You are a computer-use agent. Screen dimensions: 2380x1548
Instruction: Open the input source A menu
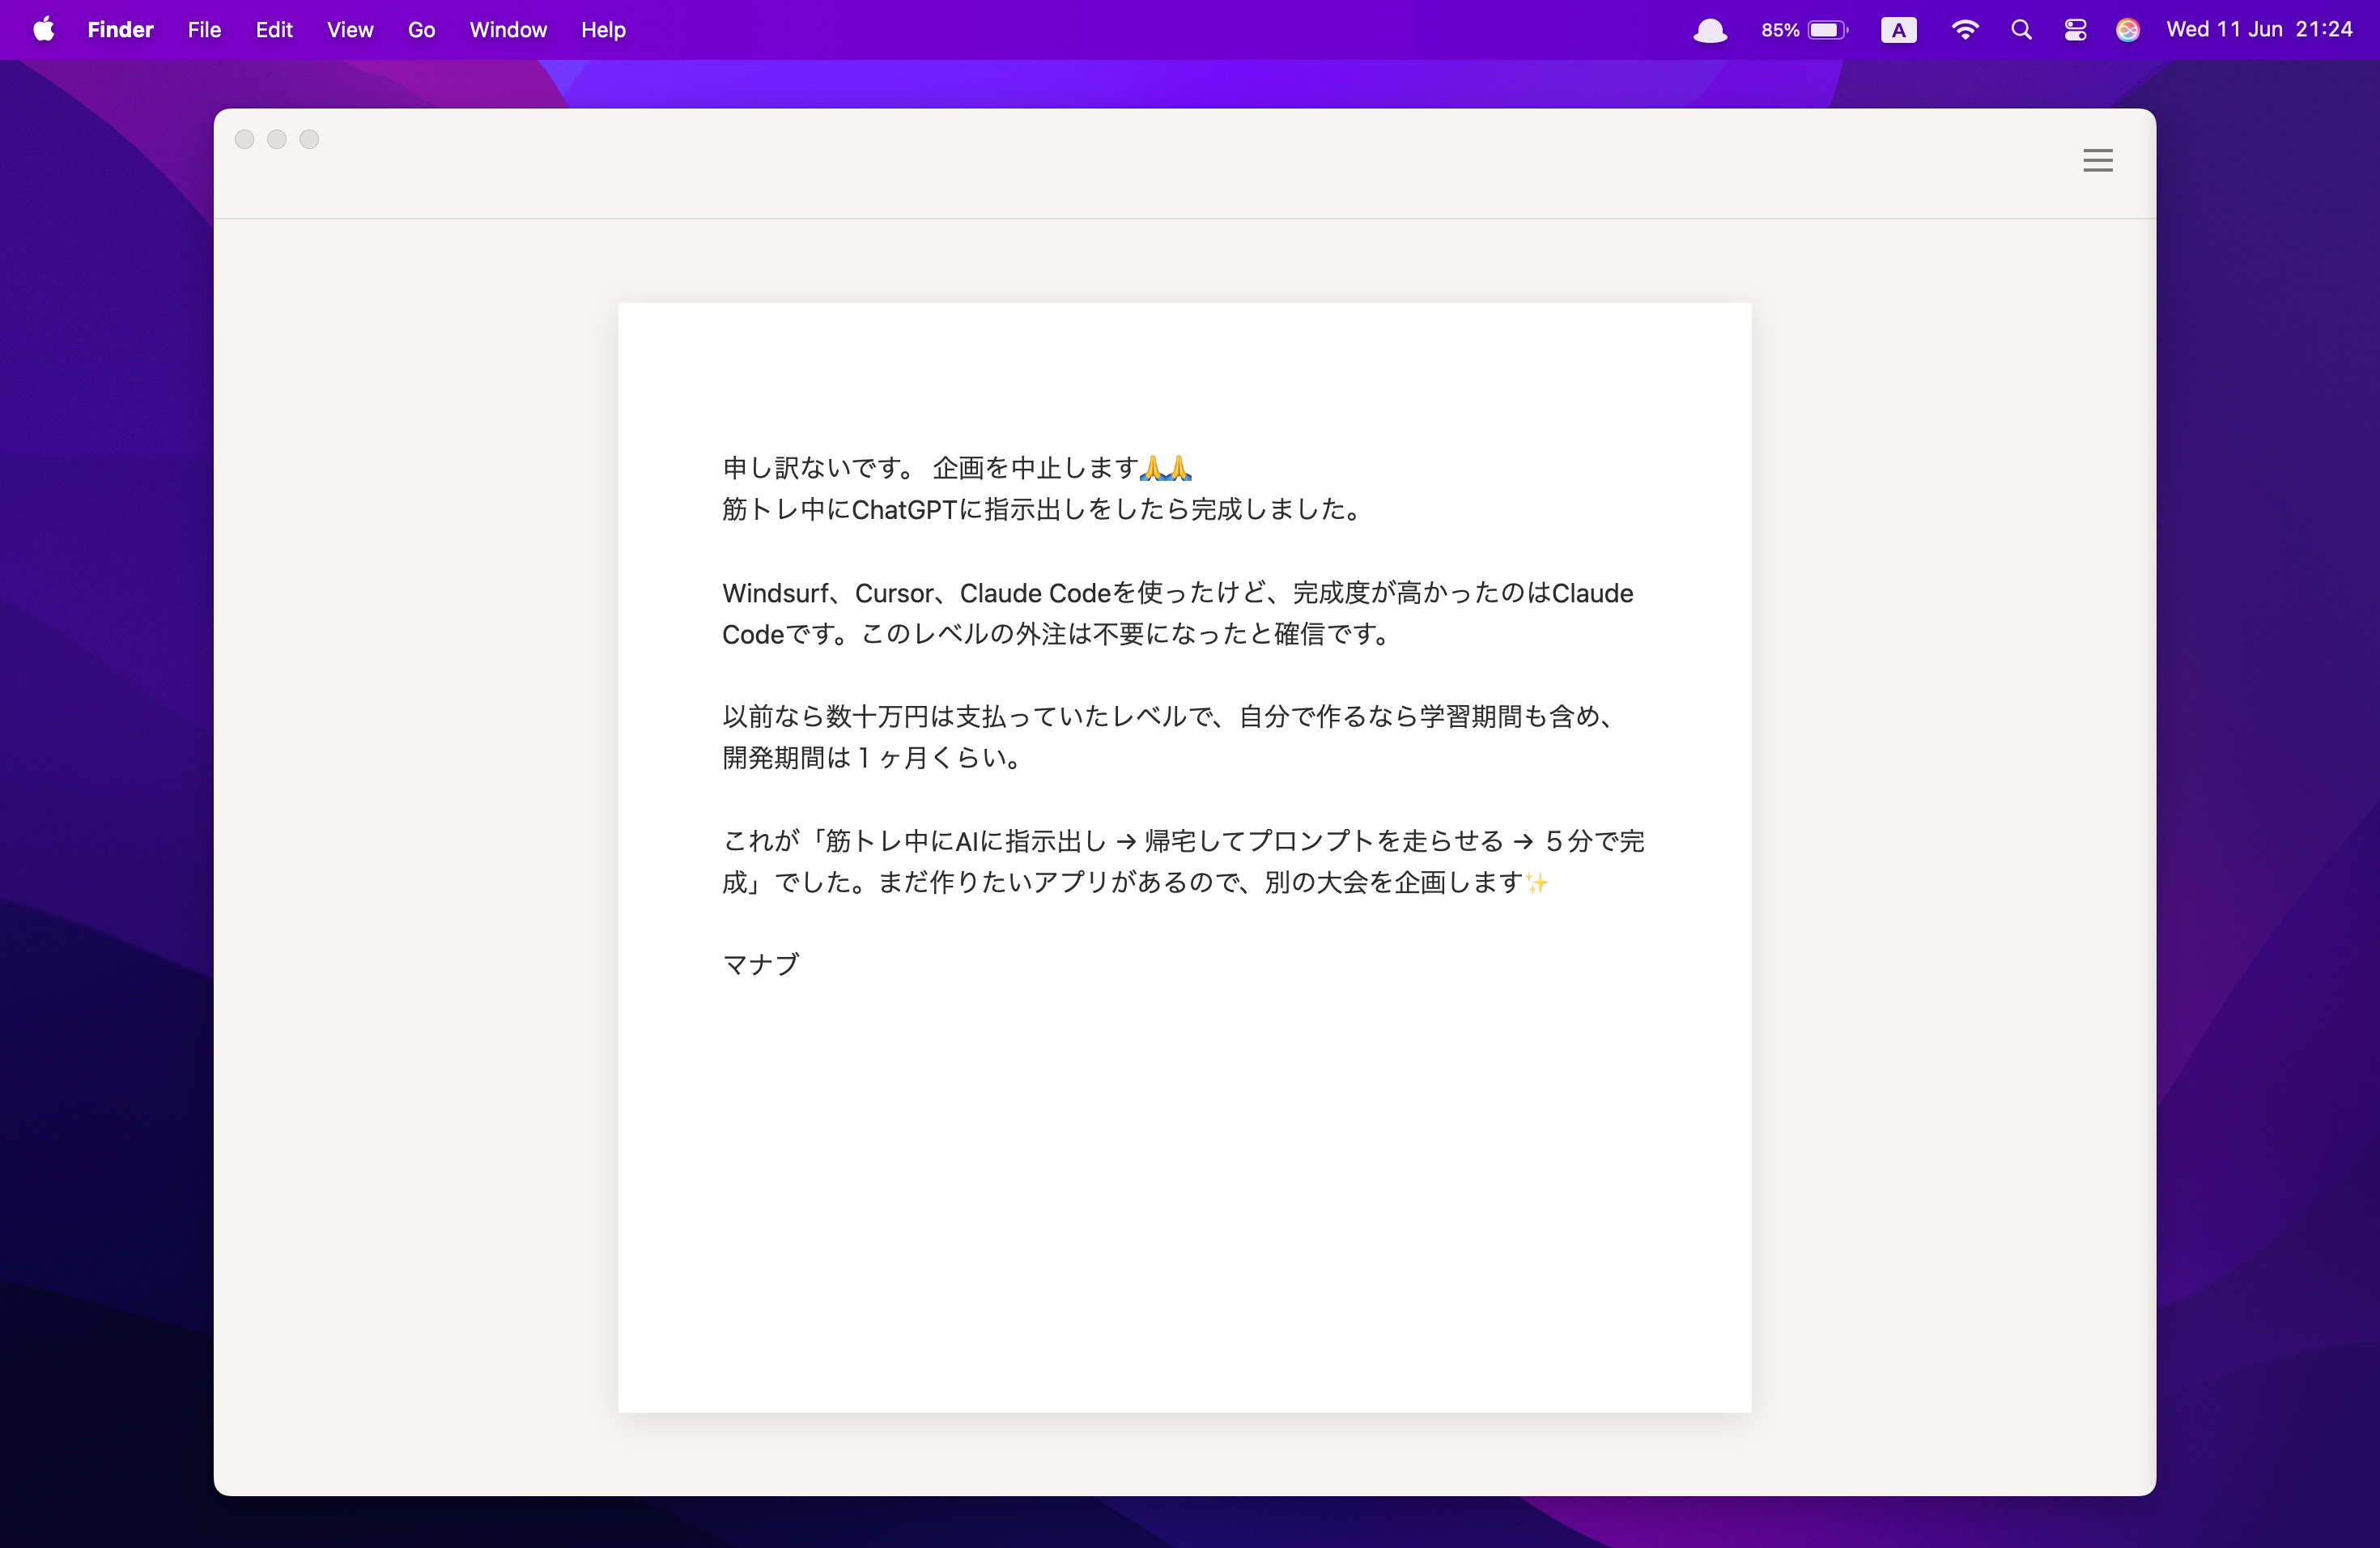pos(1898,30)
